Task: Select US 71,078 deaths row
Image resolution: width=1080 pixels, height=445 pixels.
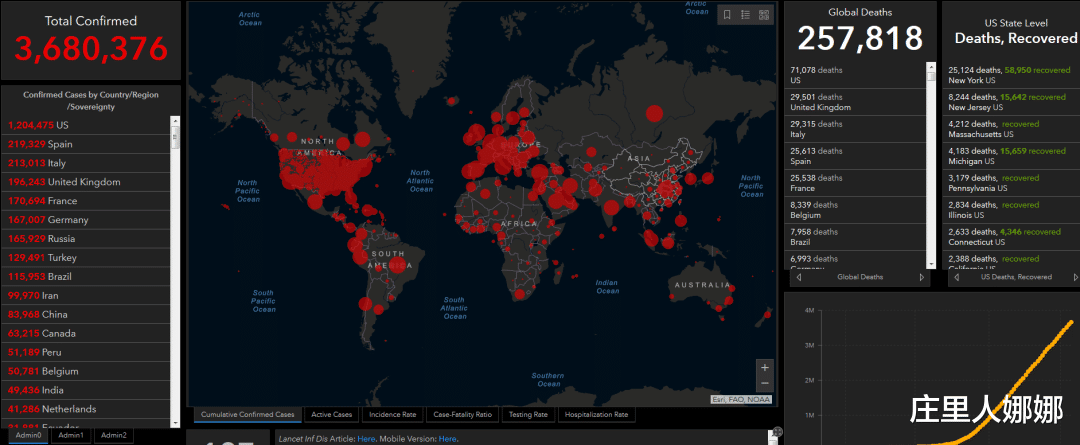Action: [856, 75]
